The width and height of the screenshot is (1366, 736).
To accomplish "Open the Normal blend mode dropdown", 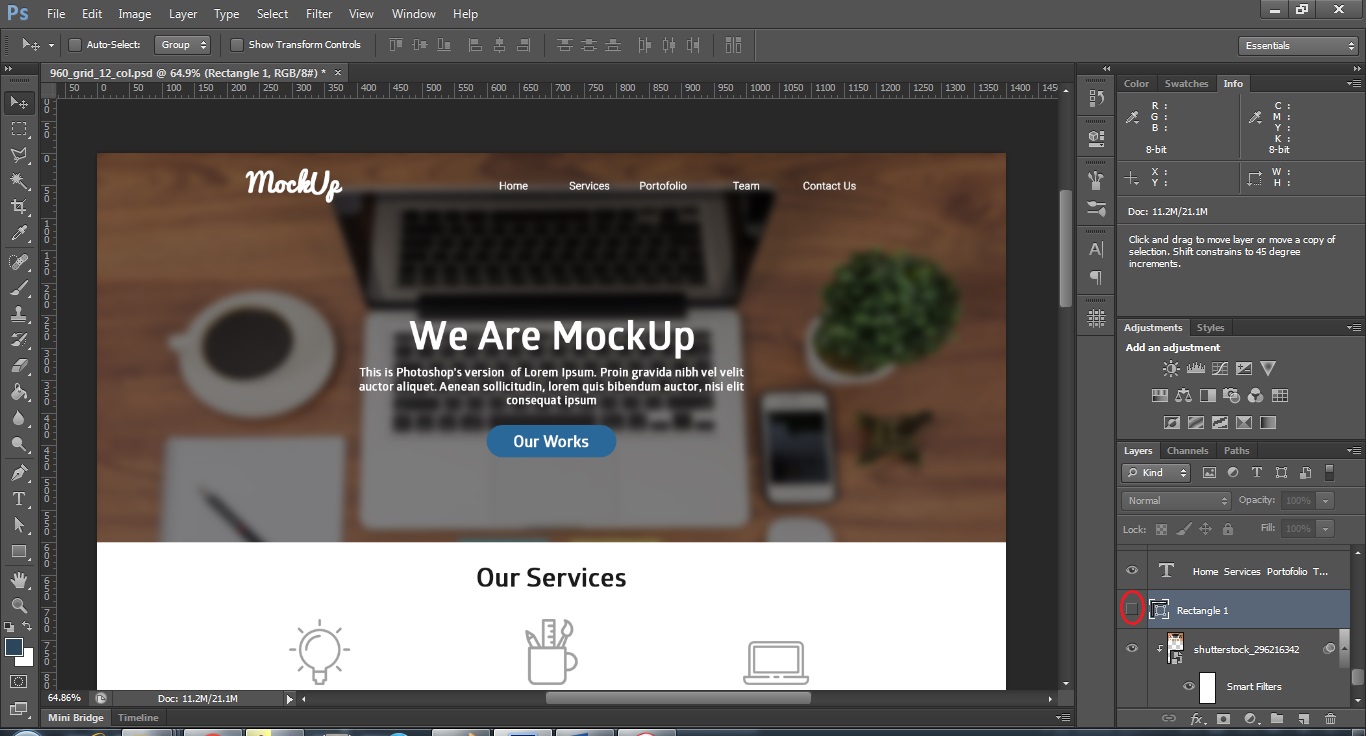I will 1176,501.
